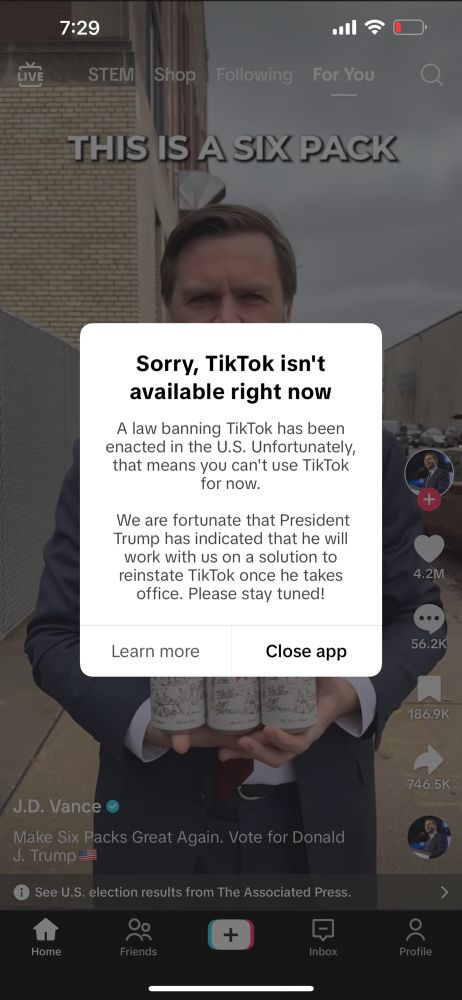462x1000 pixels.
Task: Save video with bookmark icon
Action: coord(429,689)
